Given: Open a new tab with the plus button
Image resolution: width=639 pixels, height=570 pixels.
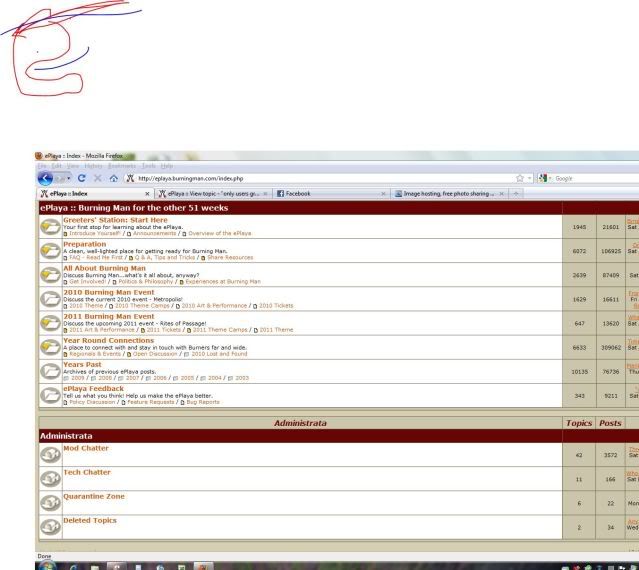Looking at the screenshot, I should pyautogui.click(x=516, y=194).
